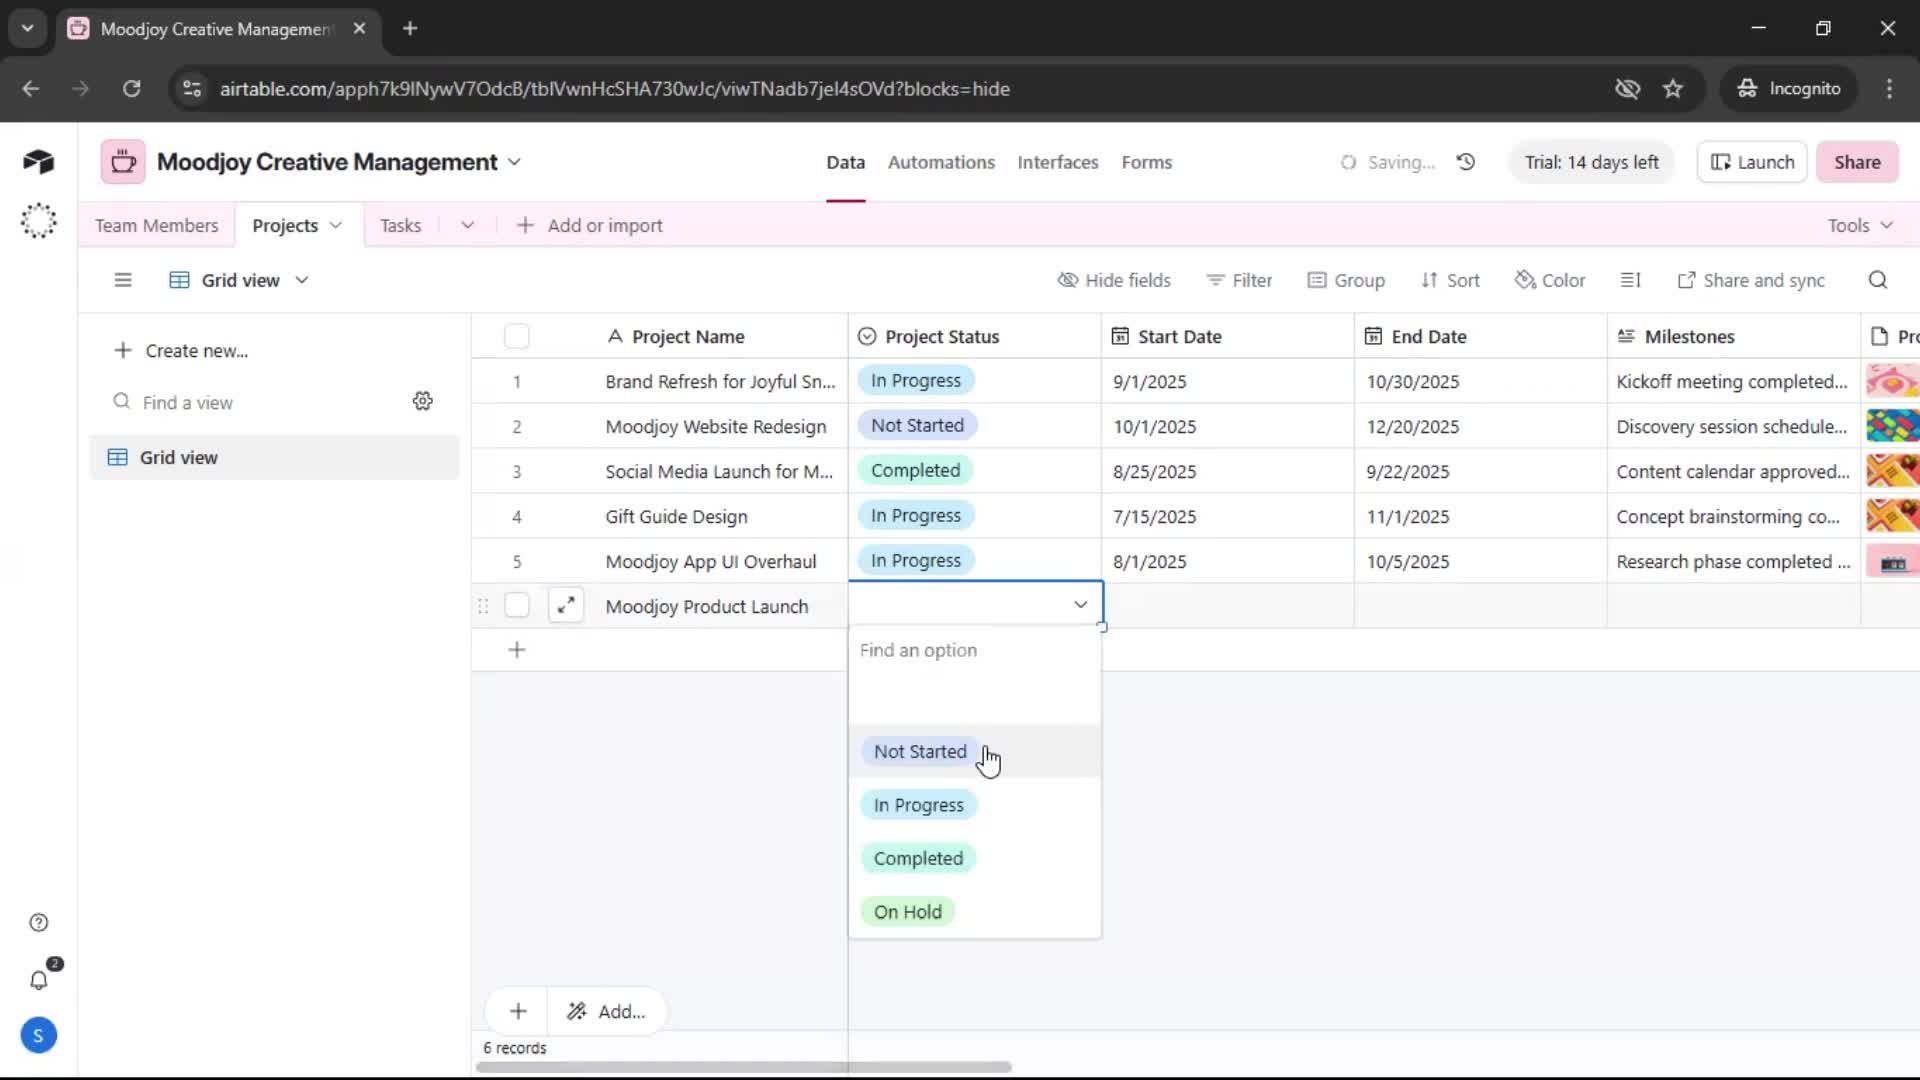Viewport: 1920px width, 1080px height.
Task: Click the Project Status column header
Action: [975, 336]
